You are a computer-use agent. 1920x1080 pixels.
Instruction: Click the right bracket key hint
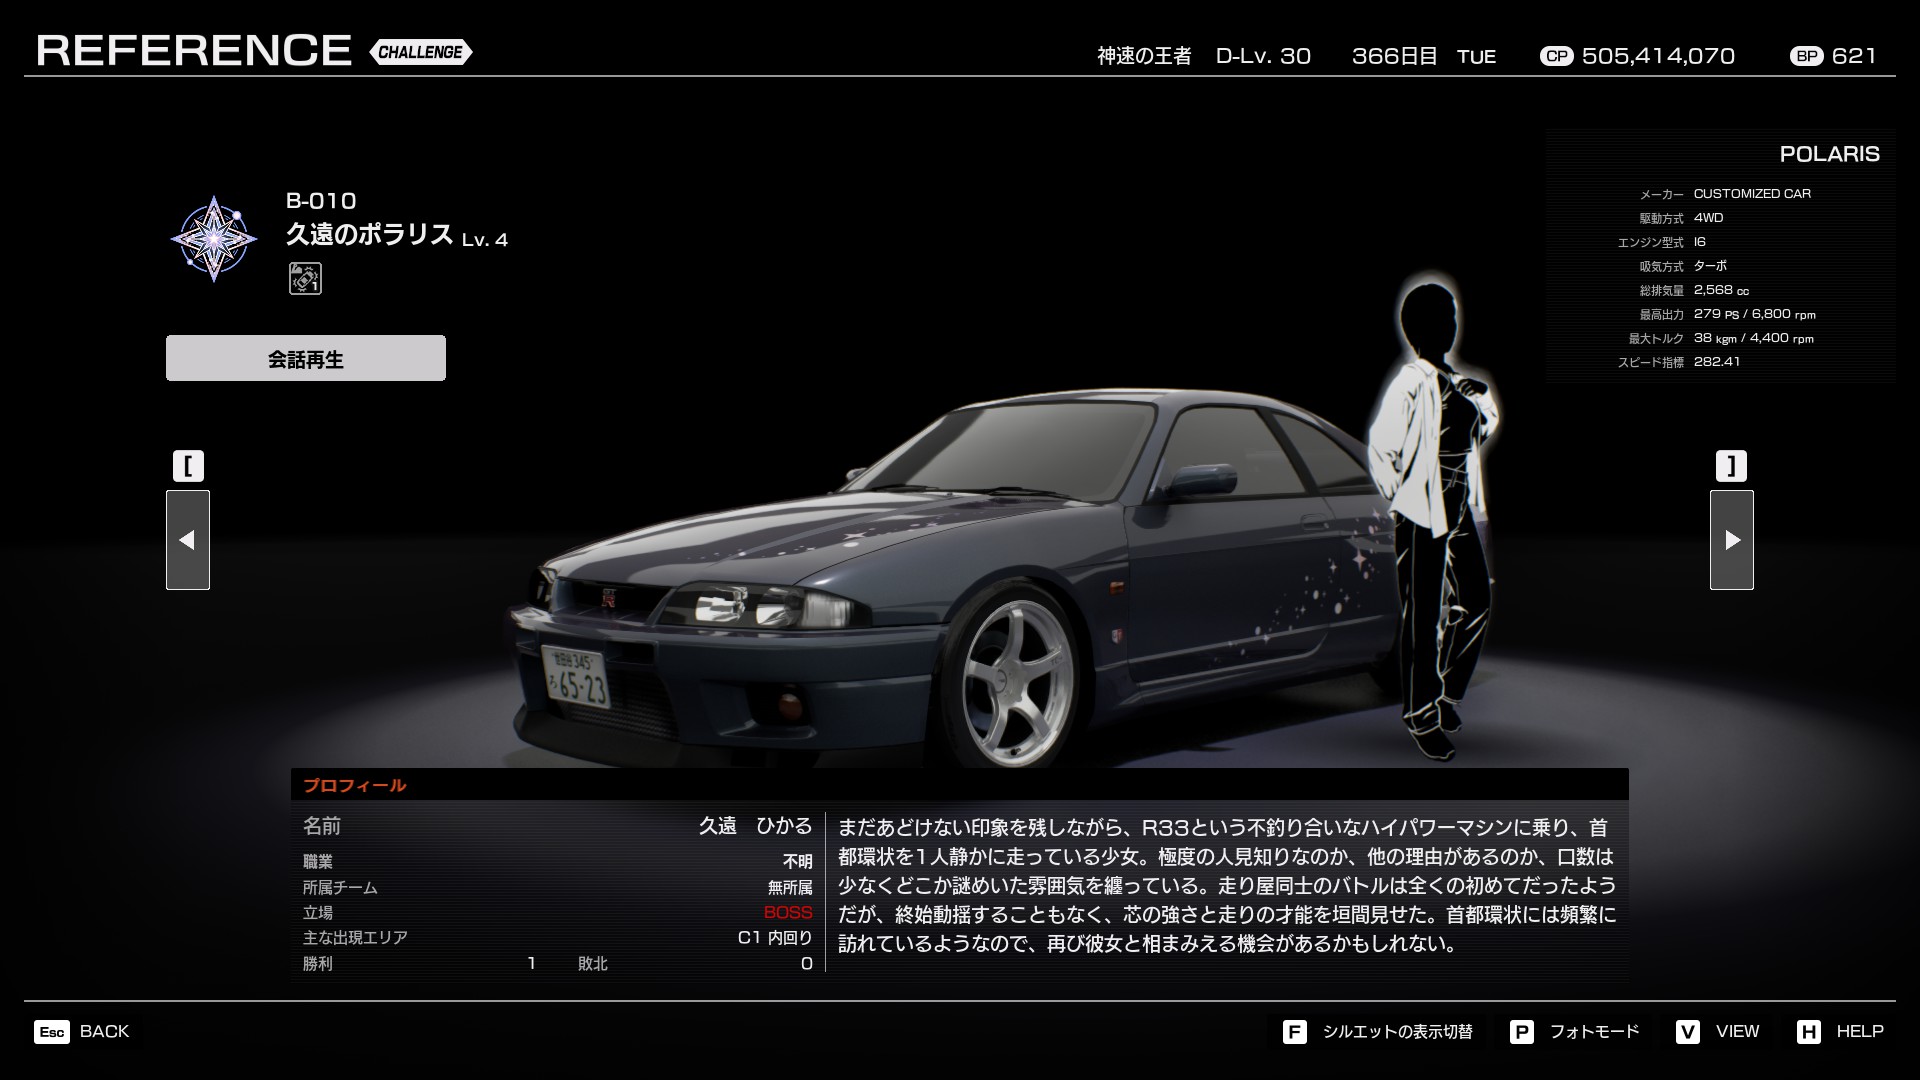point(1731,466)
